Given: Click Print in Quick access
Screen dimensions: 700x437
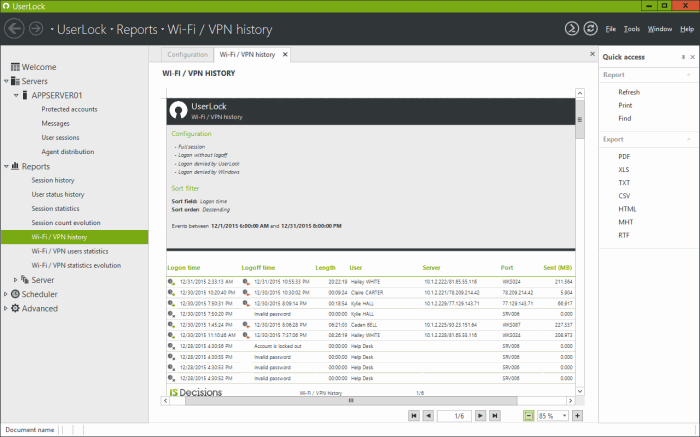Looking at the screenshot, I should point(625,105).
